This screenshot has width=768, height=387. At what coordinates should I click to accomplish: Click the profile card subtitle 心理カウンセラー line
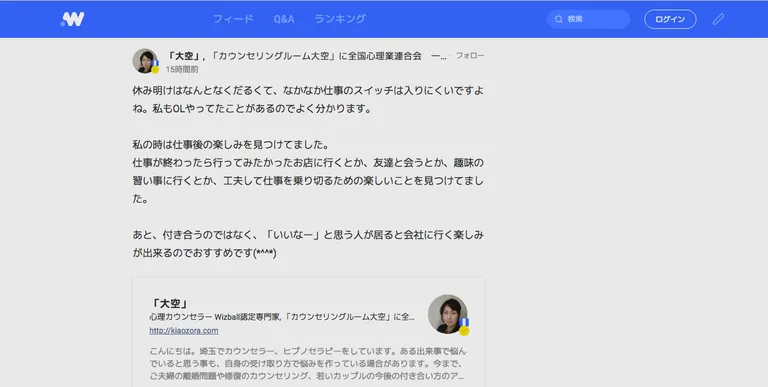[282, 317]
